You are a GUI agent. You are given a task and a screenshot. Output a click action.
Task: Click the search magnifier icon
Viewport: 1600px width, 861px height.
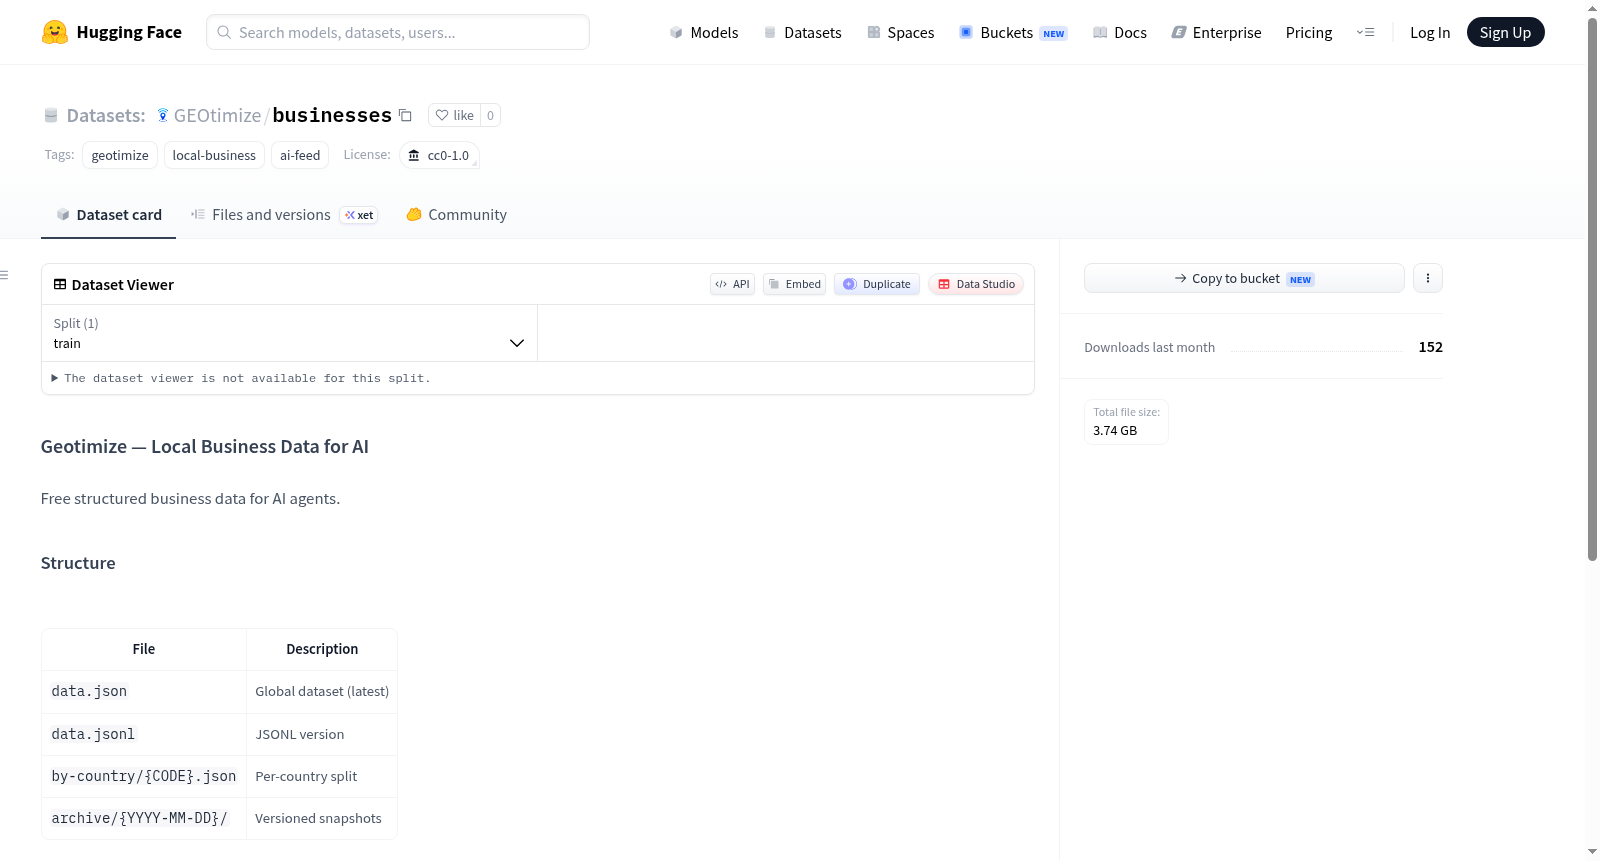[224, 32]
